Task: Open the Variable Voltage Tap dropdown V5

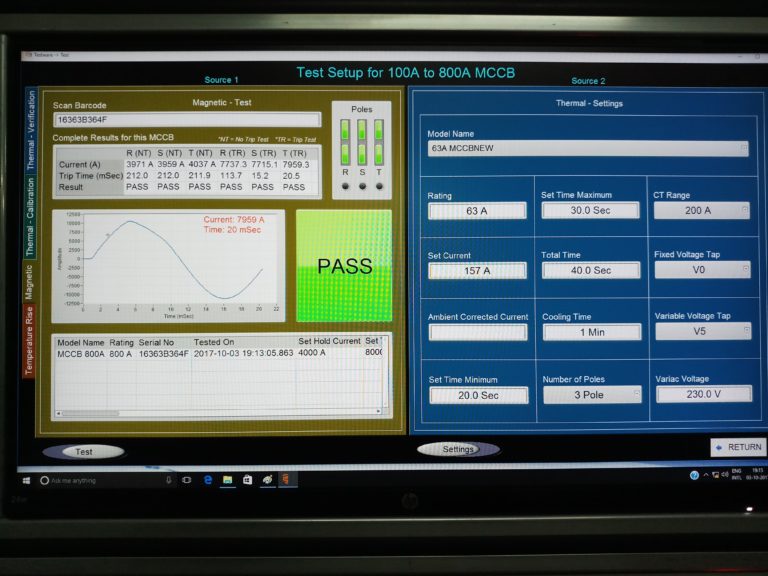Action: (703, 332)
